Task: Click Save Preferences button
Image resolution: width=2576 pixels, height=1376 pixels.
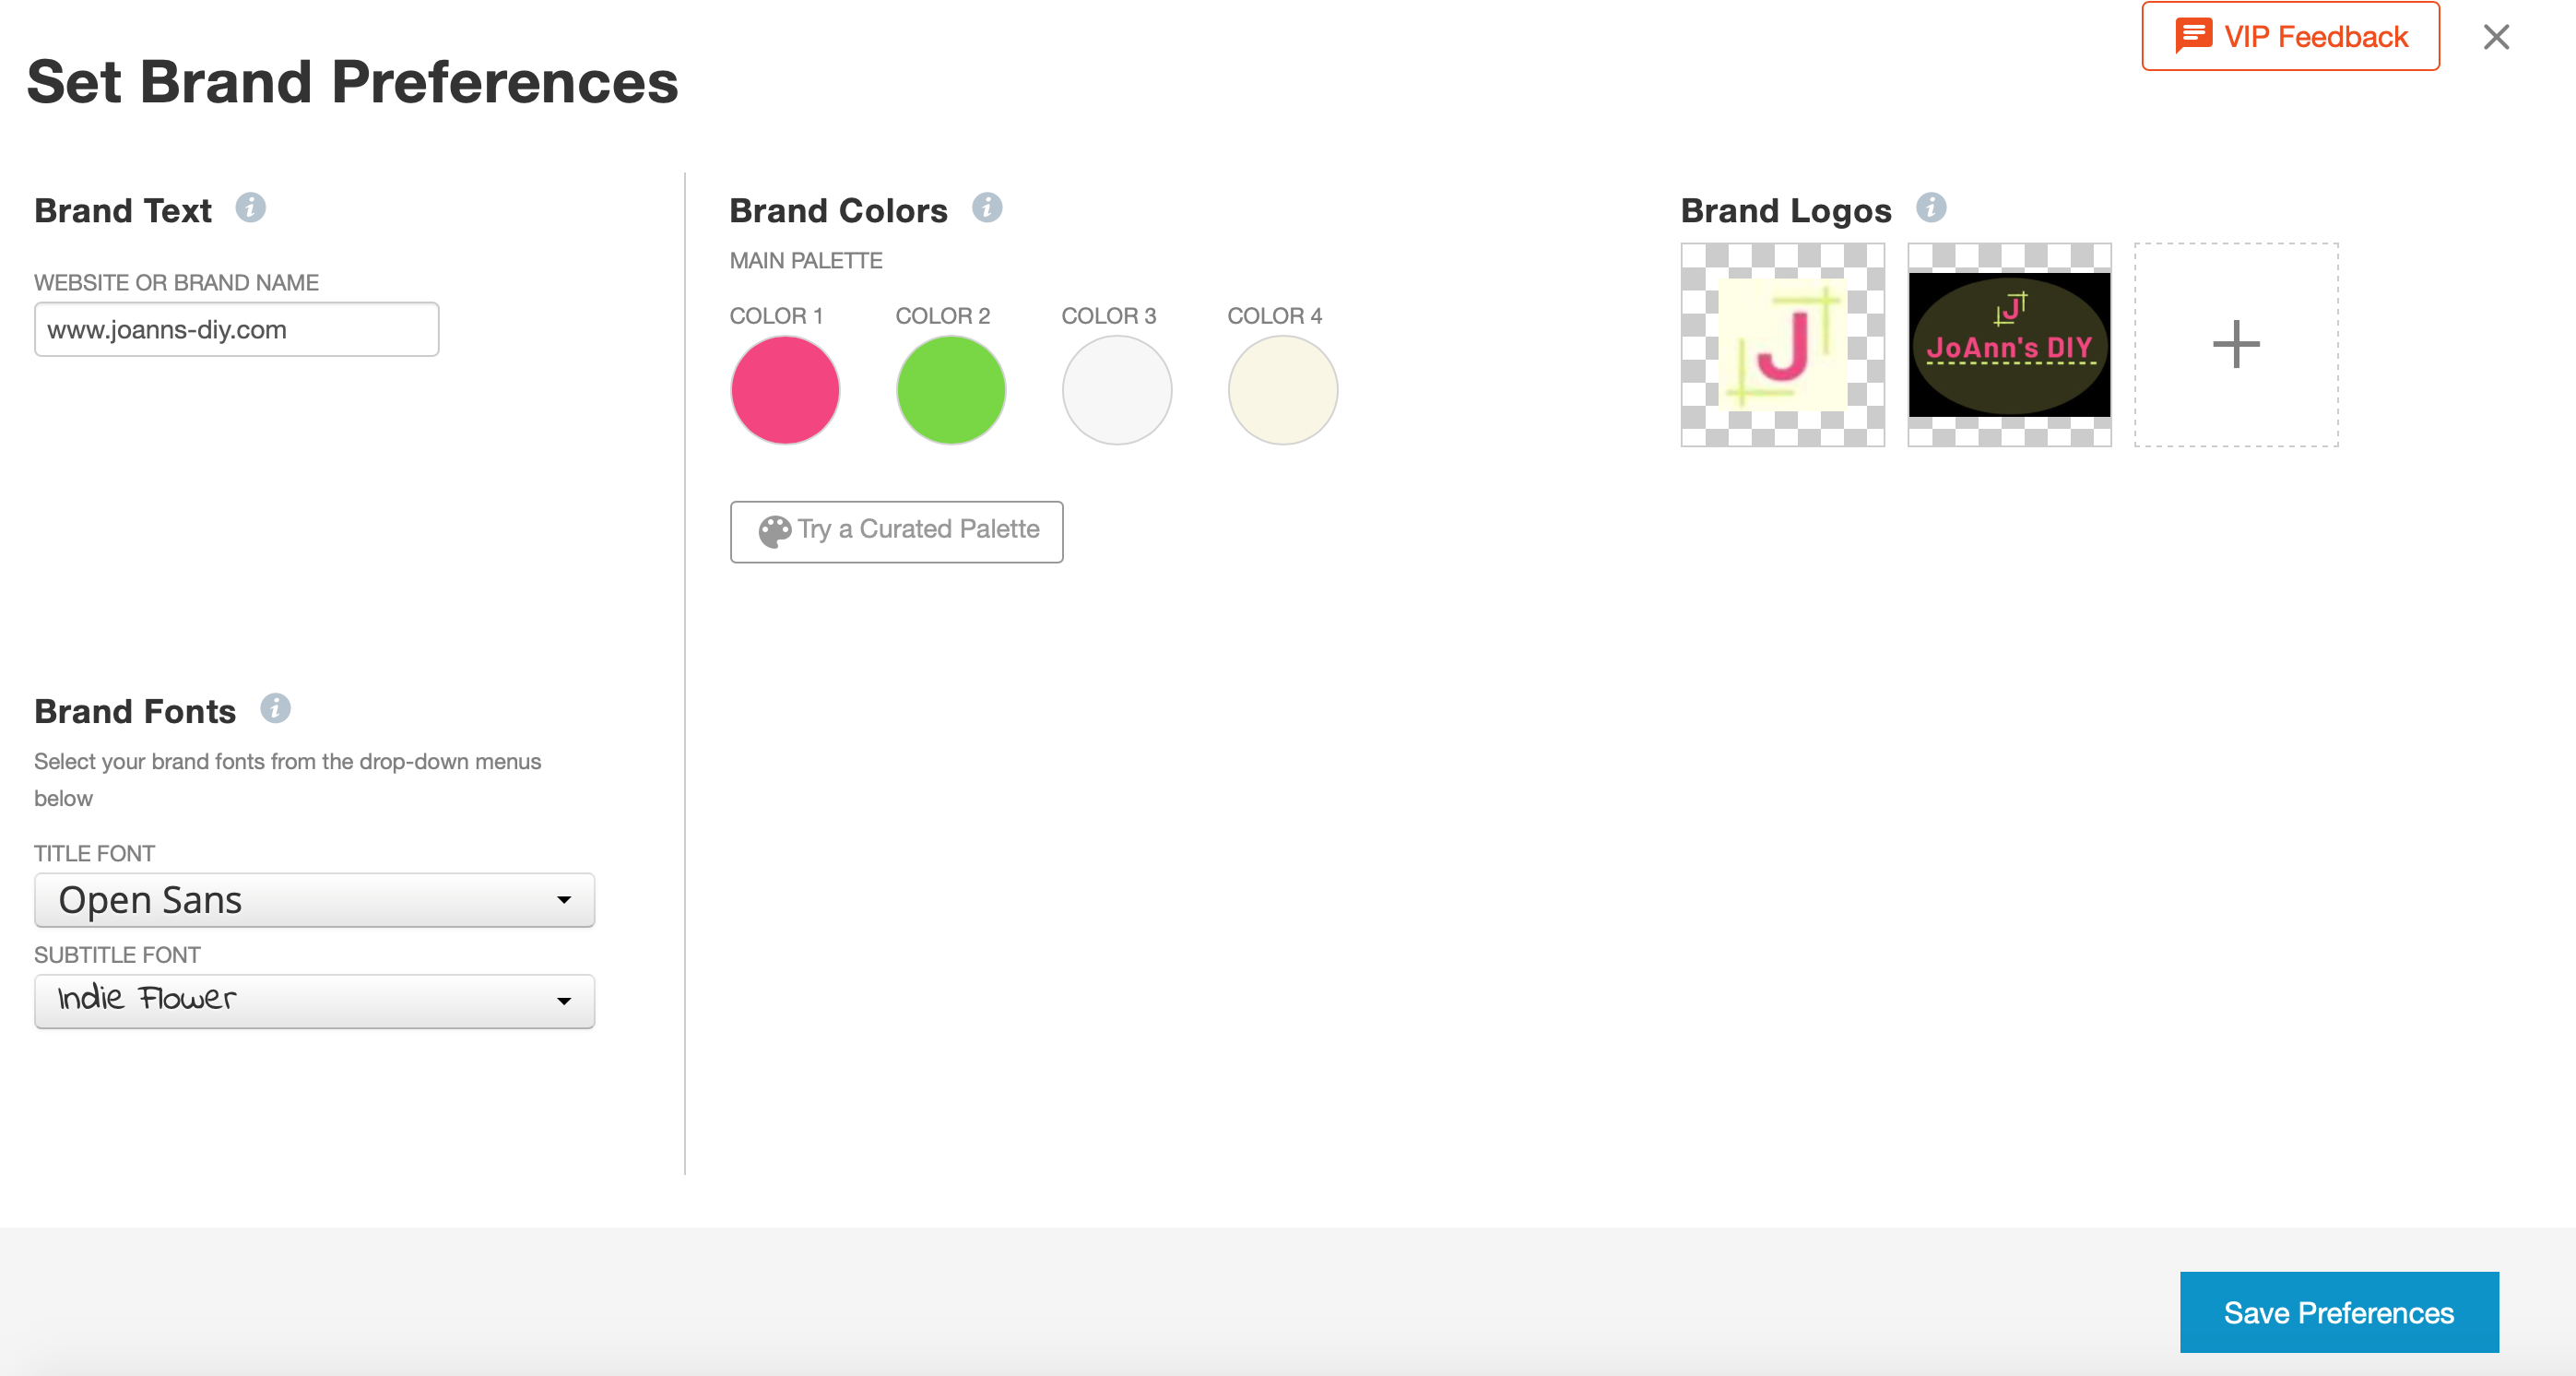Action: (2338, 1312)
